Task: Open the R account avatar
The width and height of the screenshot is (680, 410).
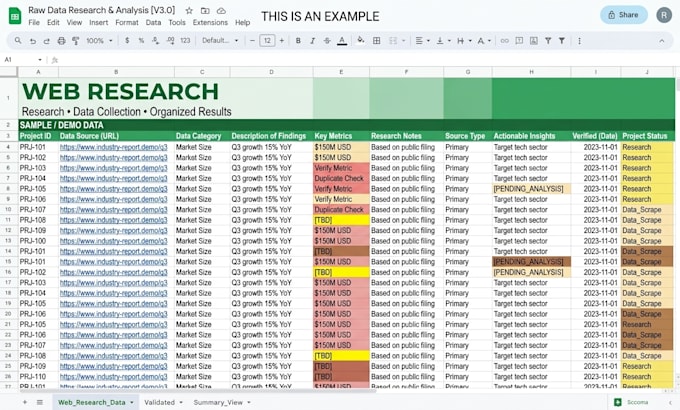Action: click(x=664, y=15)
